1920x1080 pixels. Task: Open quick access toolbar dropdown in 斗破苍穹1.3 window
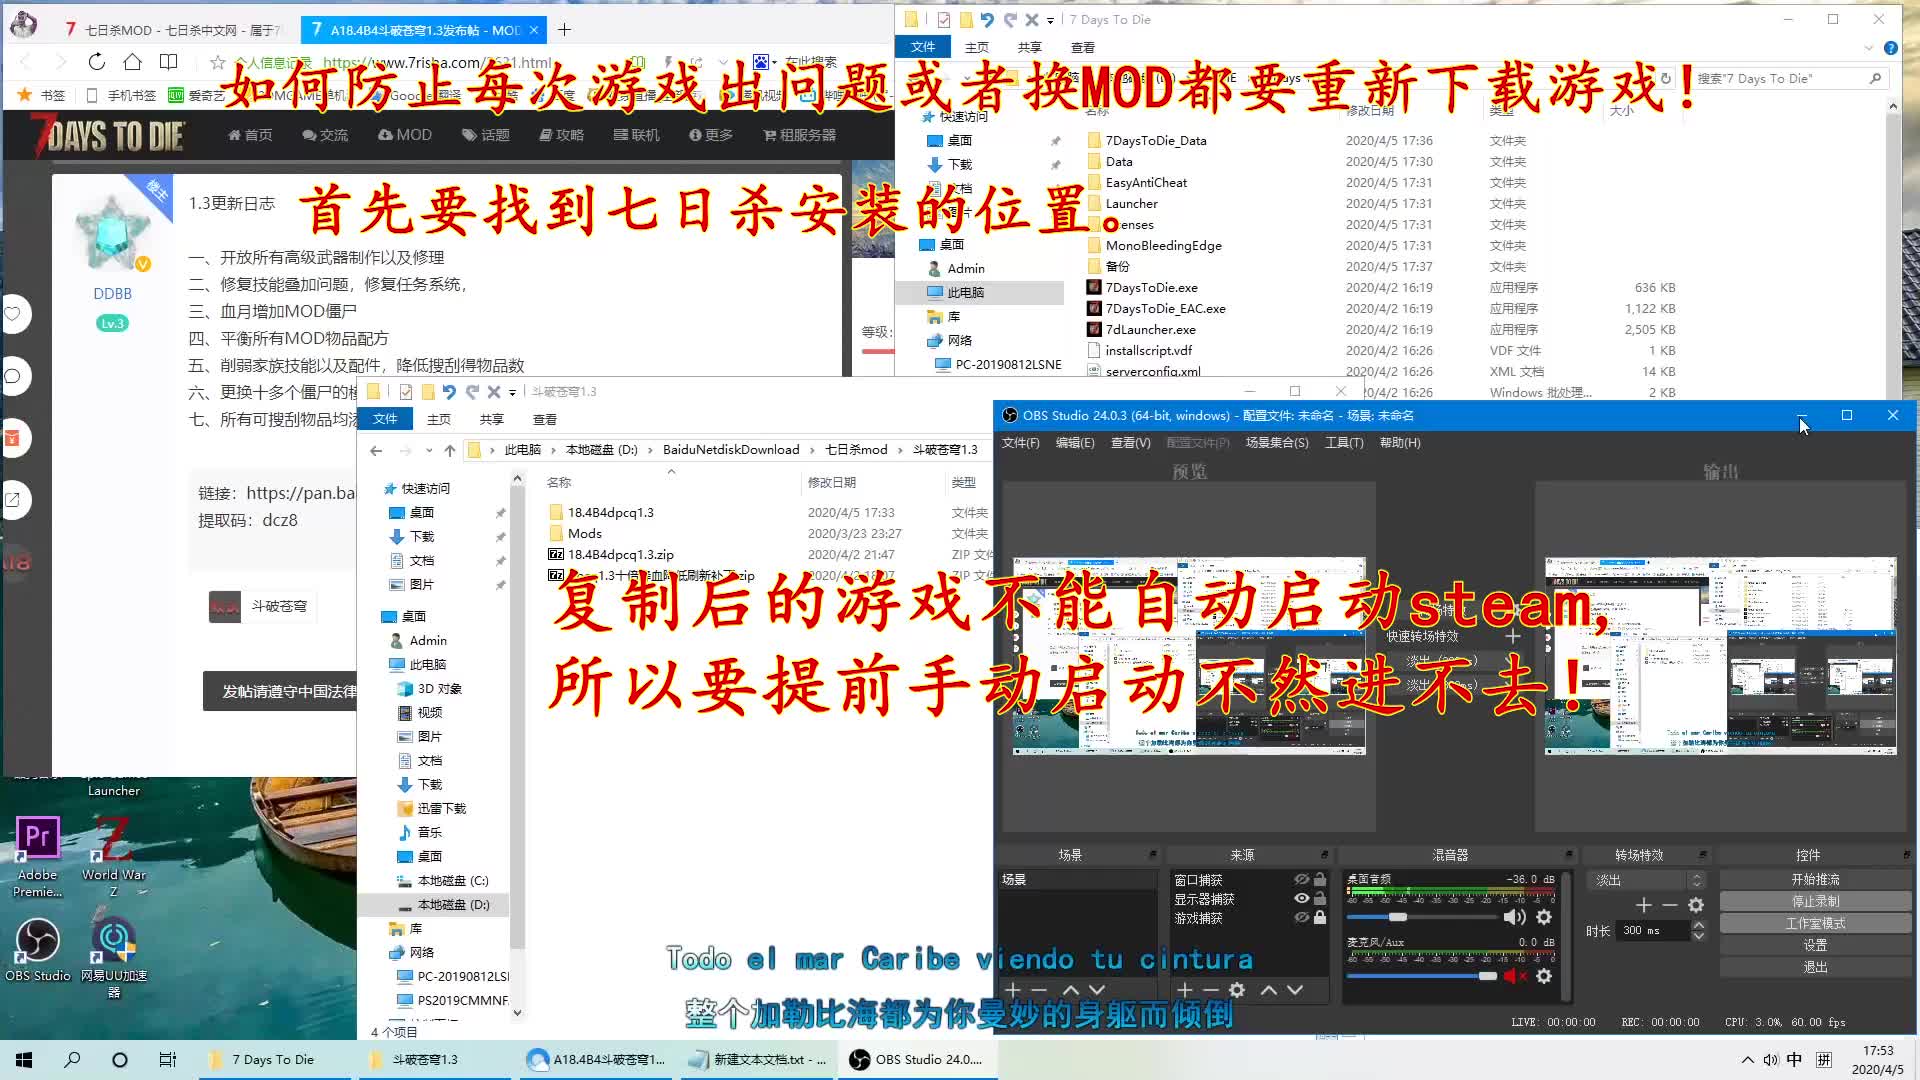pyautogui.click(x=512, y=392)
